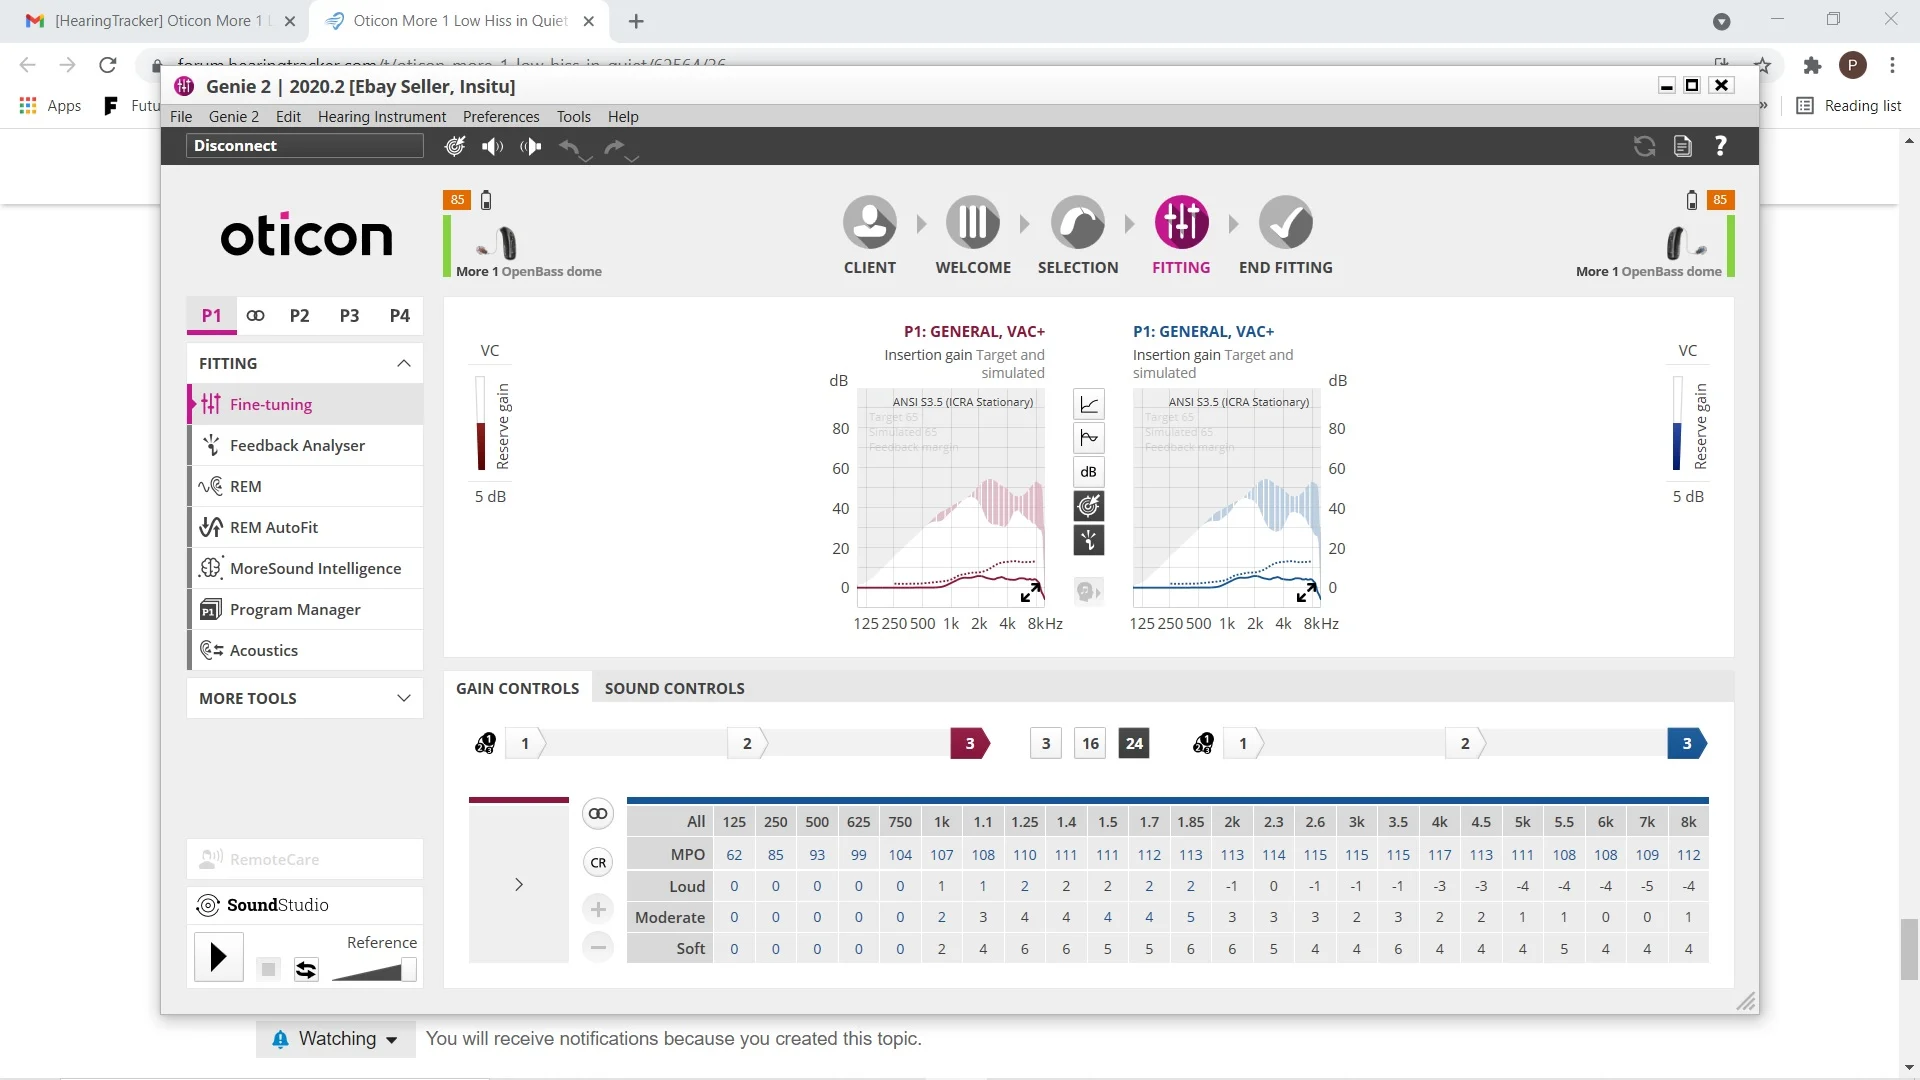Screen dimensions: 1920x1080
Task: Click the undo arrow in Genie toolbar
Action: click(x=569, y=146)
